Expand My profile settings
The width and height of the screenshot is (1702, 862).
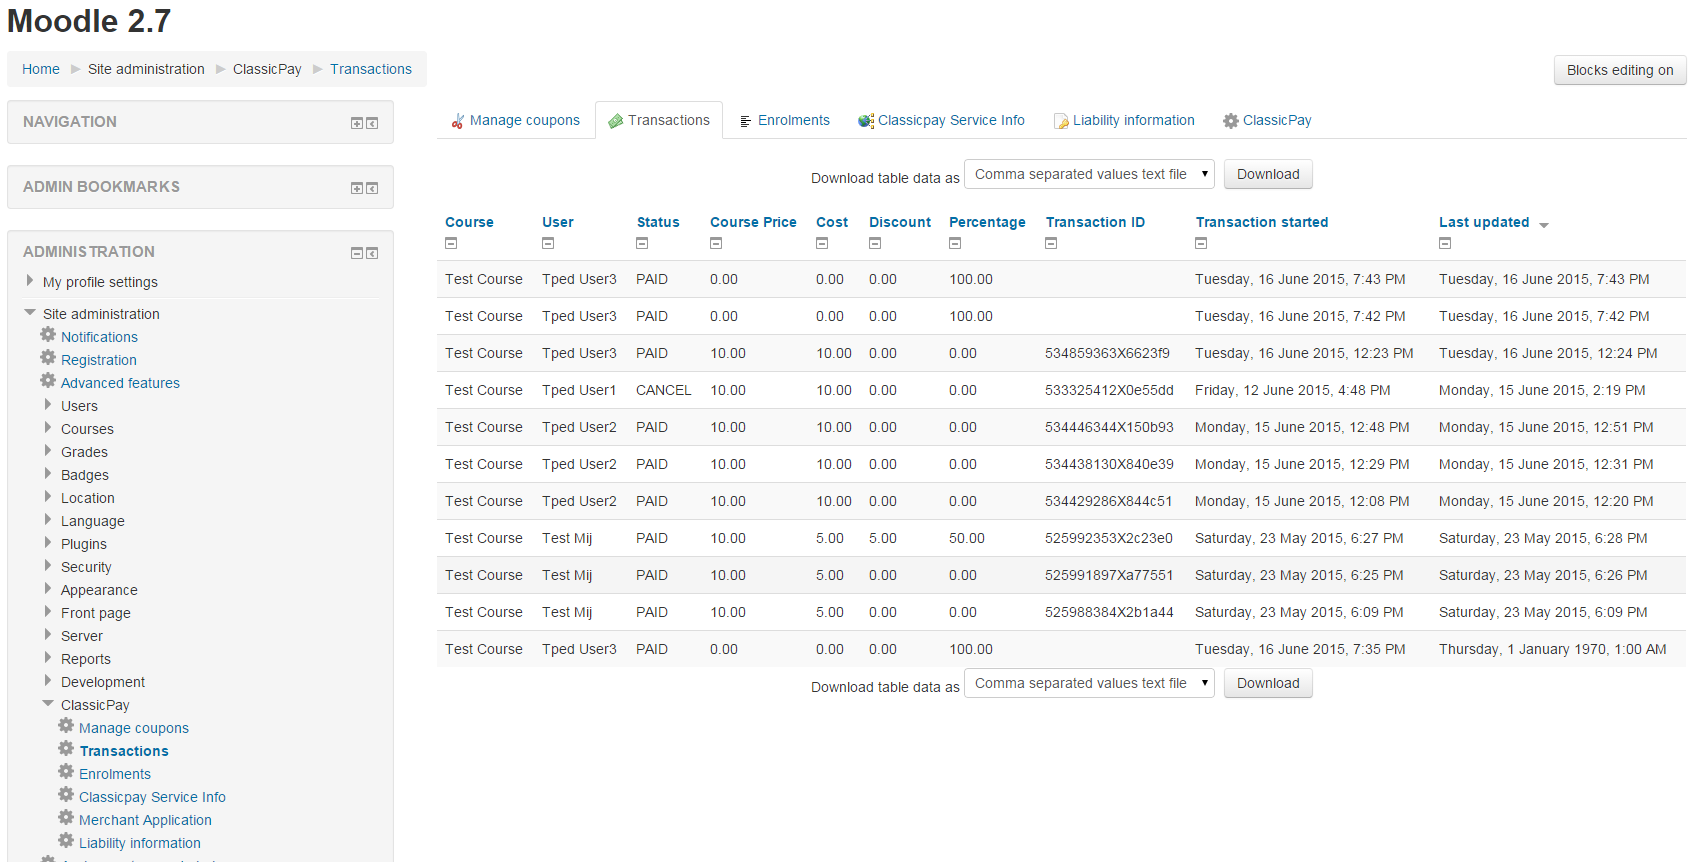point(30,281)
